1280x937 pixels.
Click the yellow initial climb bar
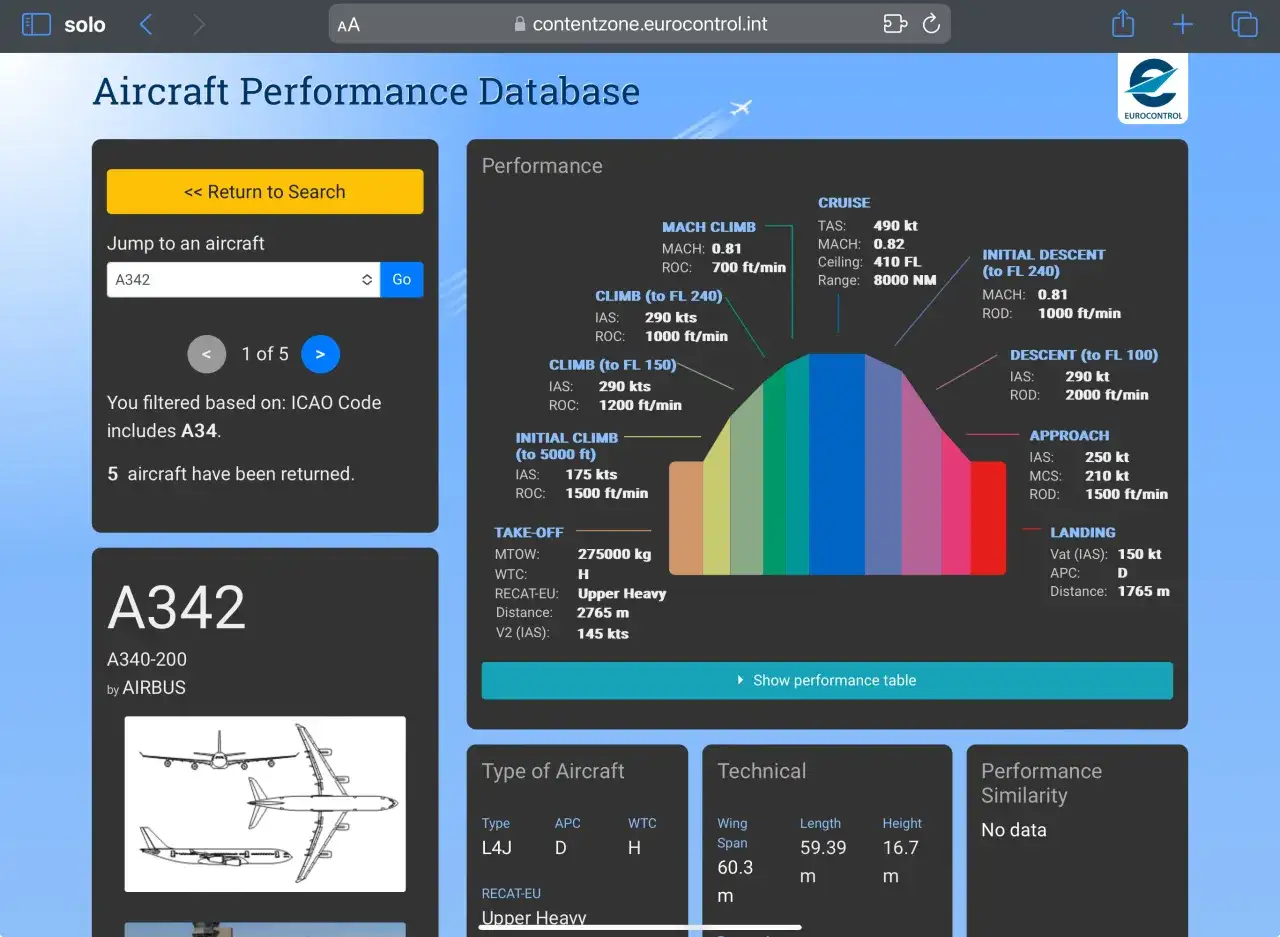(x=717, y=499)
